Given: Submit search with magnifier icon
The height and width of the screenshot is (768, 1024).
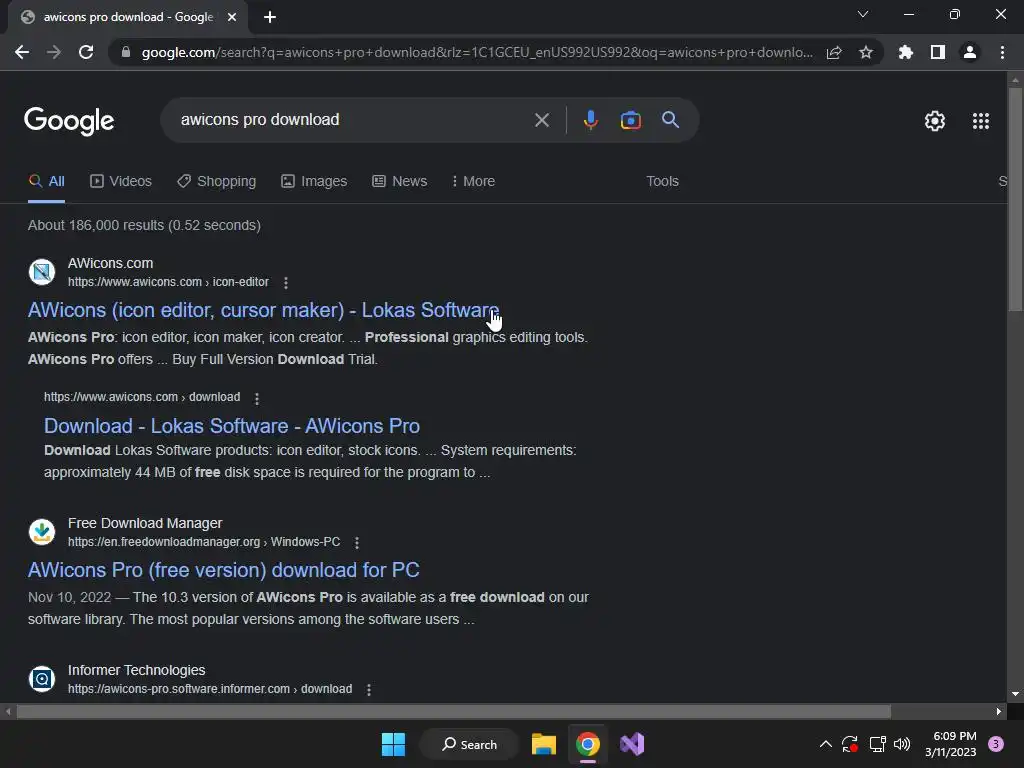Looking at the screenshot, I should click(x=670, y=120).
